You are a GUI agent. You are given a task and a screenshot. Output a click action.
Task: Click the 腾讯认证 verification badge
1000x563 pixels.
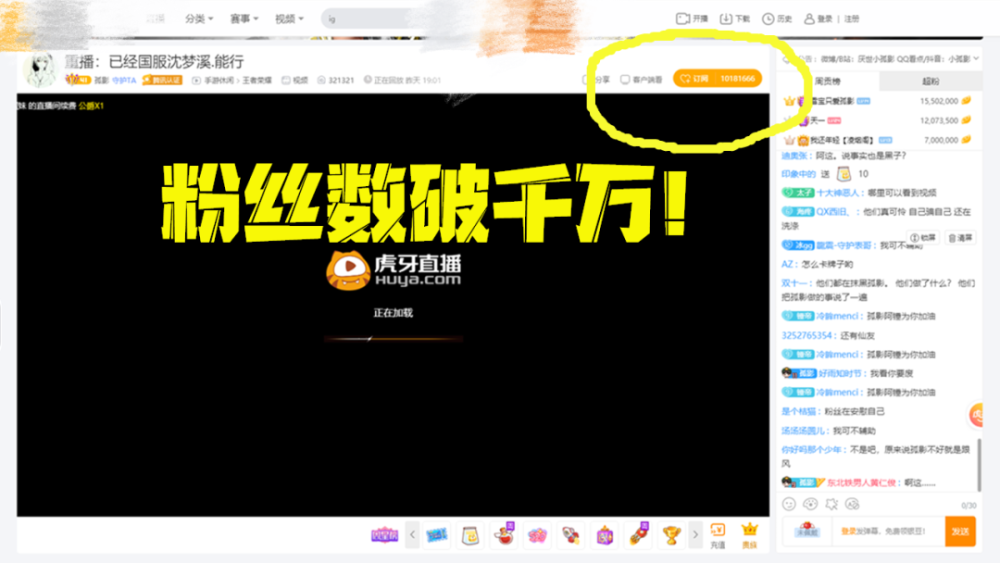click(x=162, y=80)
